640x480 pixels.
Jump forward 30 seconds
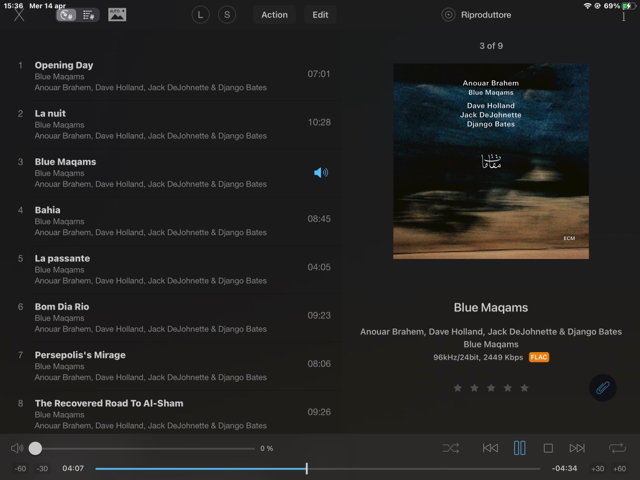click(598, 469)
